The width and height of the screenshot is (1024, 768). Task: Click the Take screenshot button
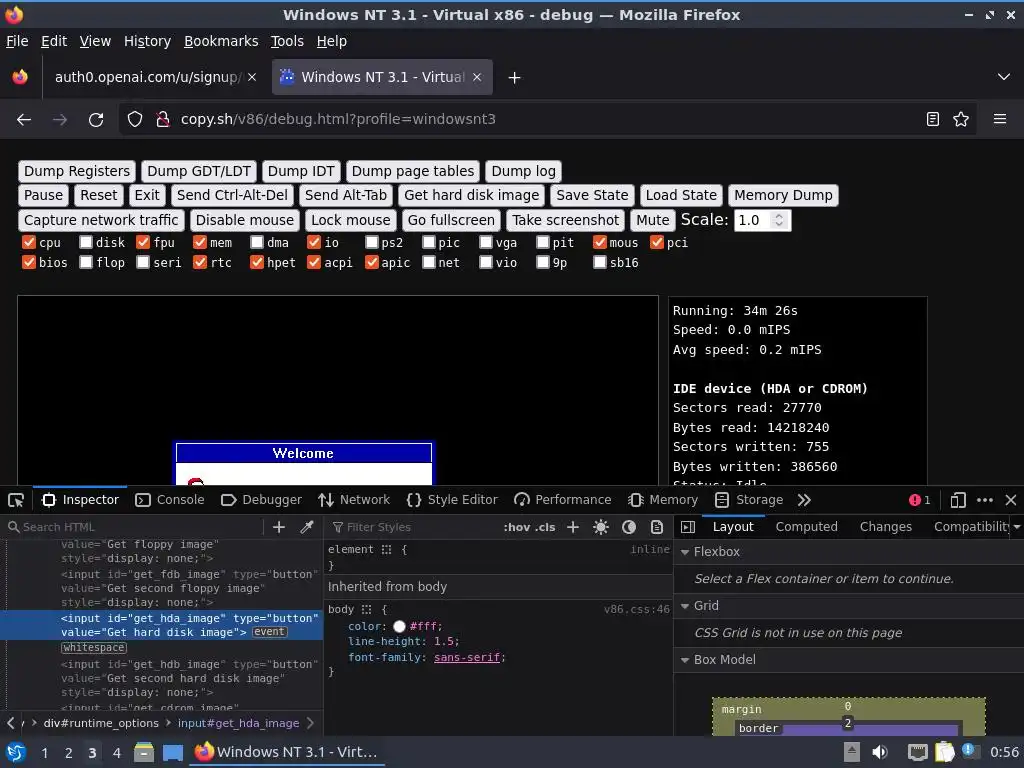[x=566, y=220]
